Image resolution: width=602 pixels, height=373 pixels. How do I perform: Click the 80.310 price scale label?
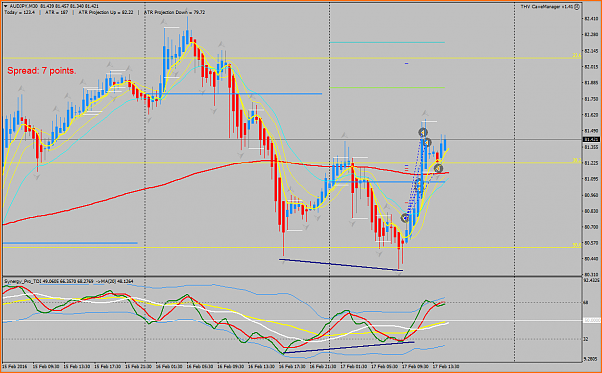point(591,275)
